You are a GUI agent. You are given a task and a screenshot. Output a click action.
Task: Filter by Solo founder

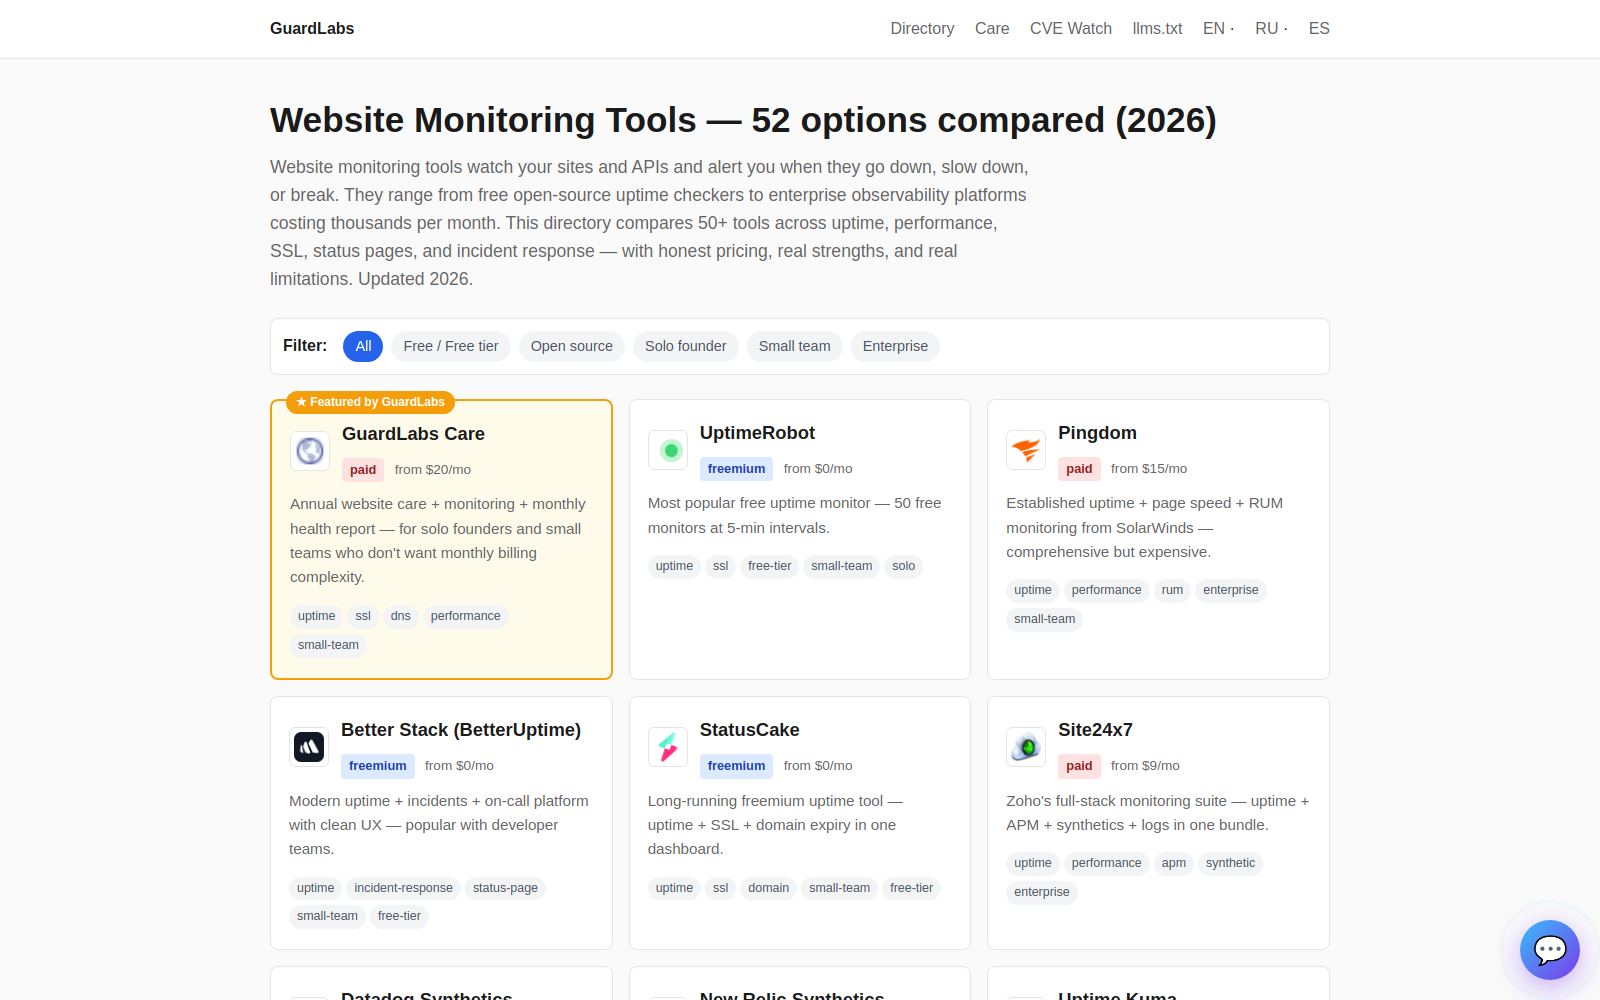(686, 346)
